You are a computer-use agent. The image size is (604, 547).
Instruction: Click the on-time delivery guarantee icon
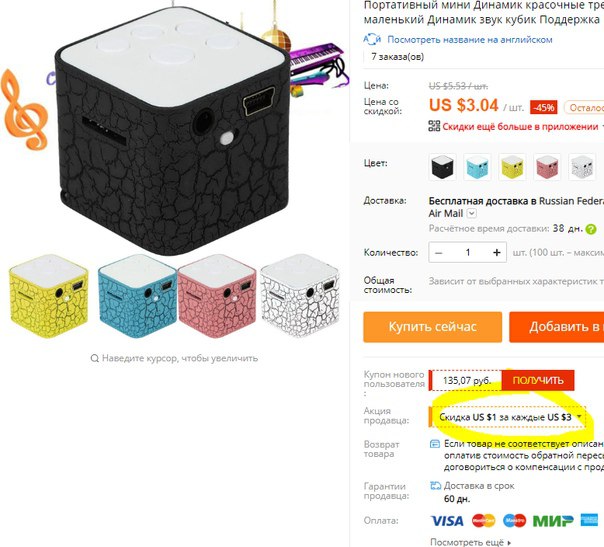point(435,486)
